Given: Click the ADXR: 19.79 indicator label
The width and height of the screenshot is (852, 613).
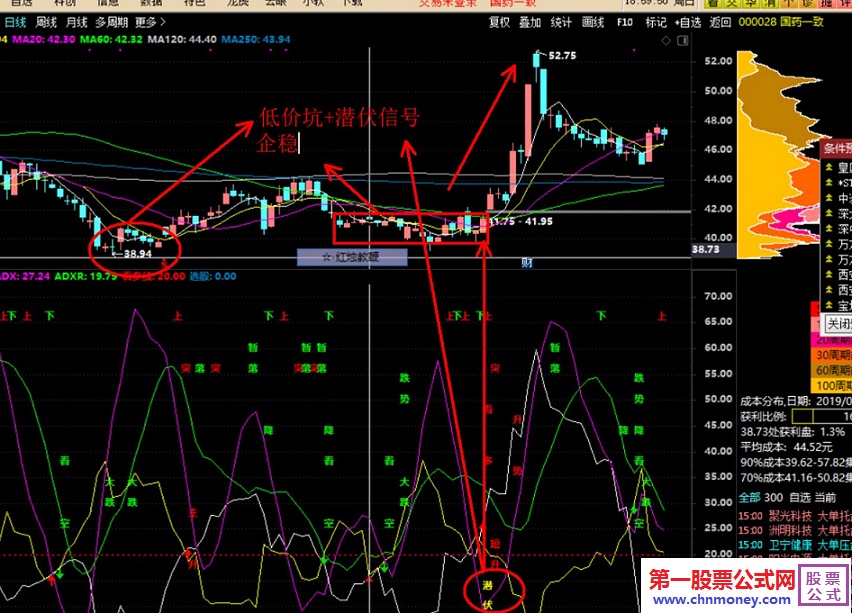Looking at the screenshot, I should pos(85,276).
